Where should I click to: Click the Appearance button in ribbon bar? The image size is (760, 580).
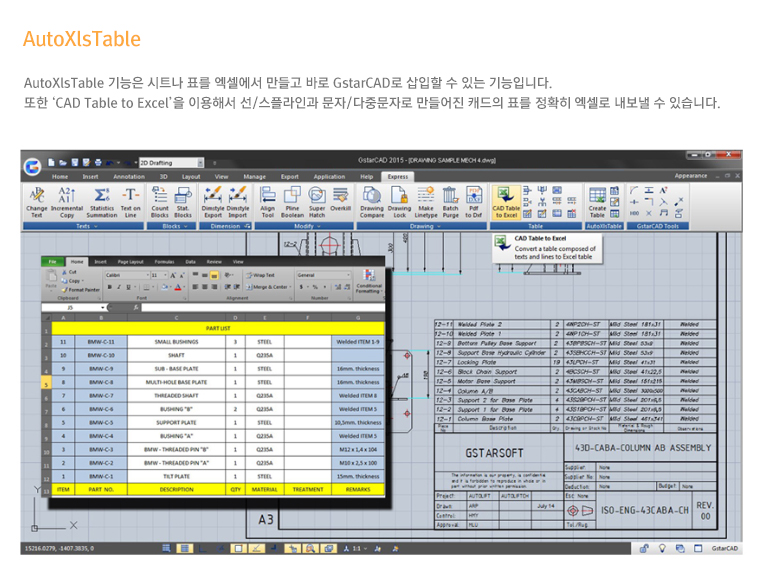pos(691,176)
